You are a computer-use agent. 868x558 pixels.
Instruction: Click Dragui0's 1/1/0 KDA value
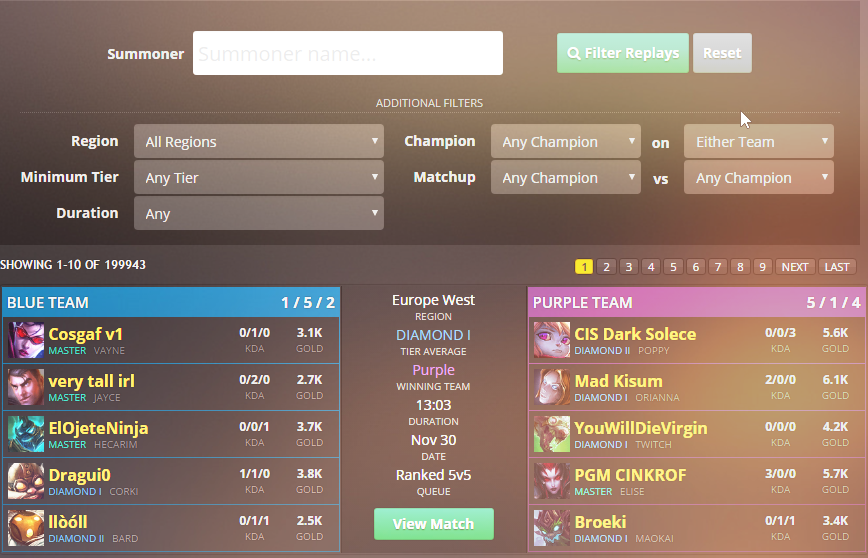point(255,474)
